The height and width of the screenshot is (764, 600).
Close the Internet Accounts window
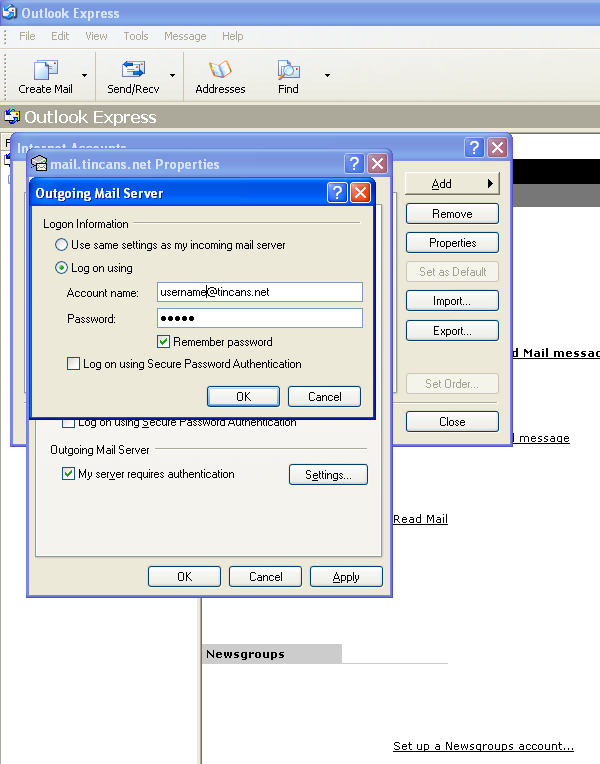tap(498, 147)
